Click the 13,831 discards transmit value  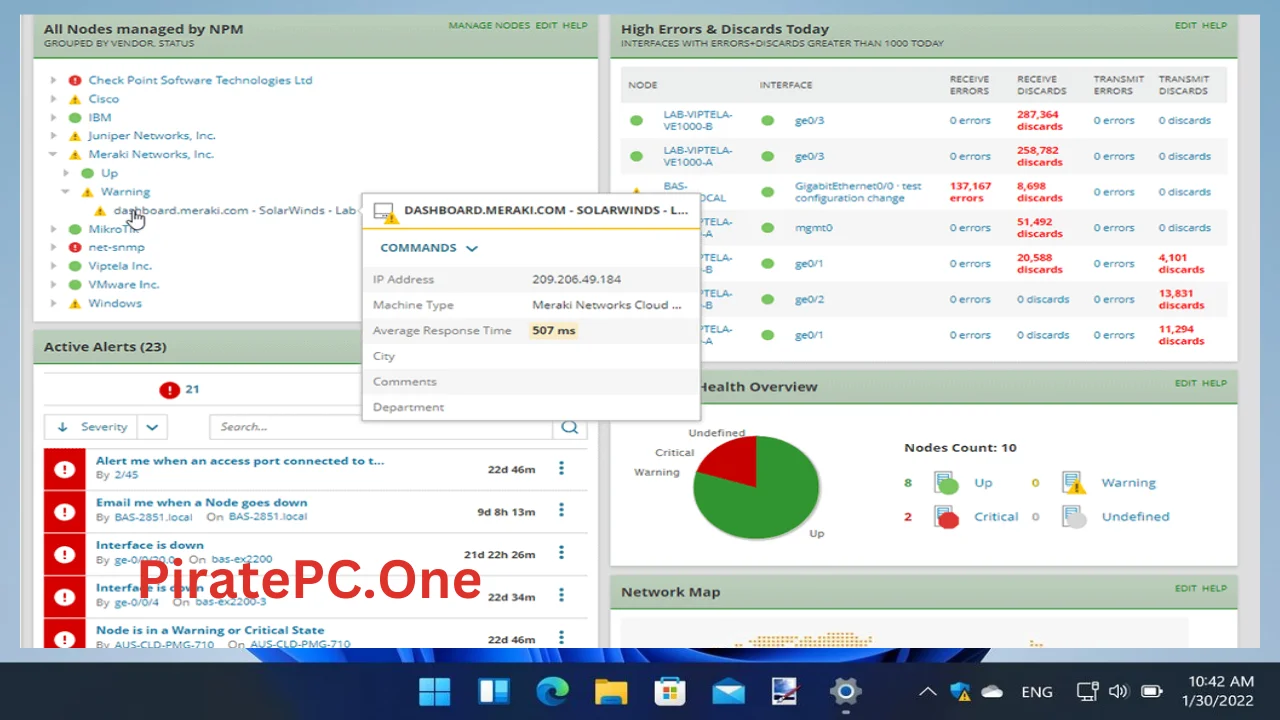1181,299
